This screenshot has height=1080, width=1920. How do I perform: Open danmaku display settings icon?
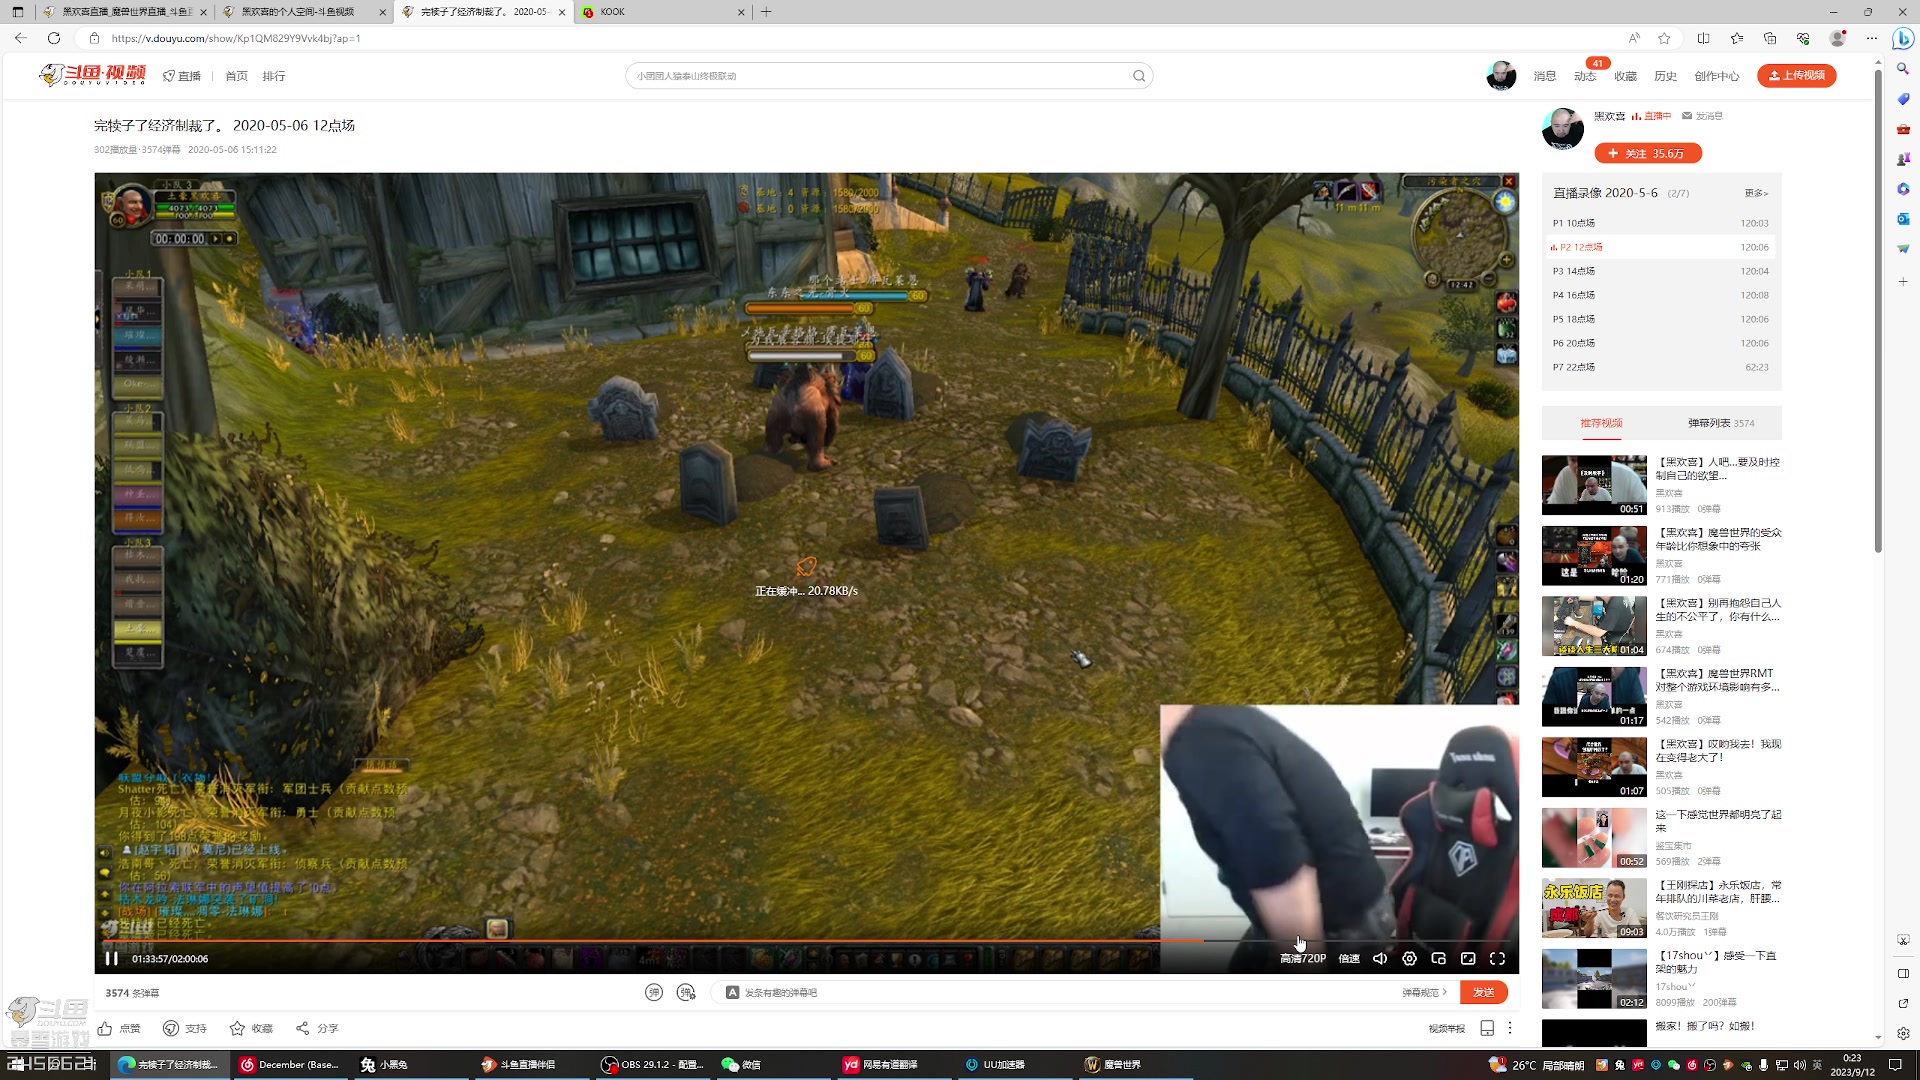pos(686,992)
